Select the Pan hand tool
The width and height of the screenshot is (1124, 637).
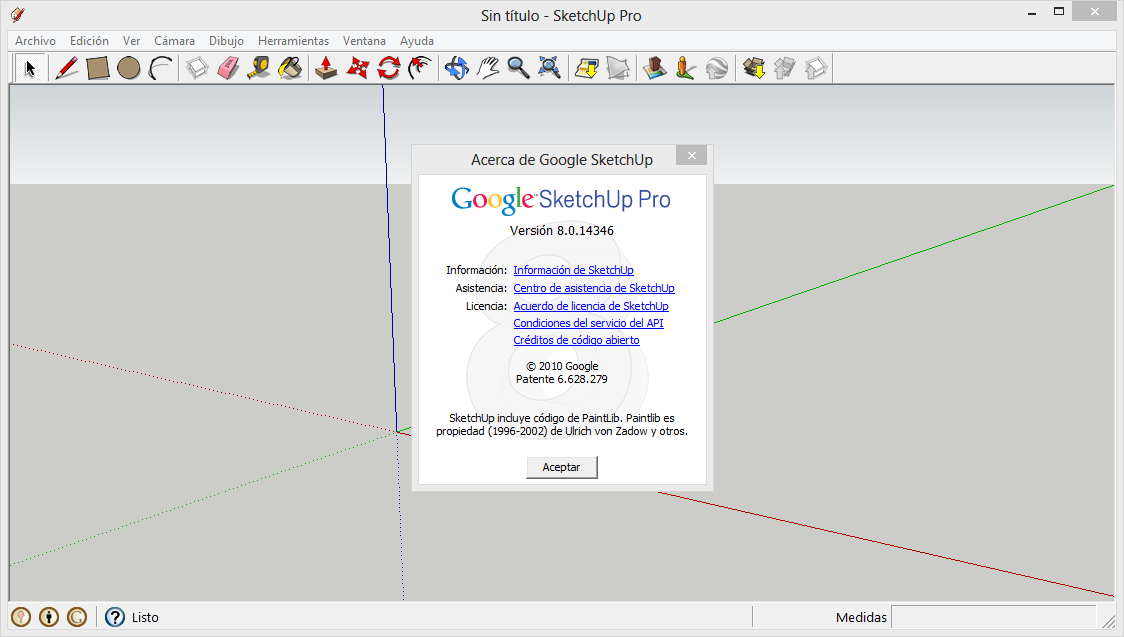[x=488, y=68]
